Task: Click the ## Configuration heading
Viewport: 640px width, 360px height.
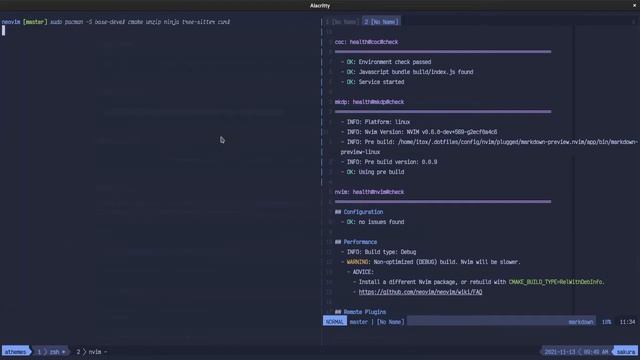Action: point(359,212)
